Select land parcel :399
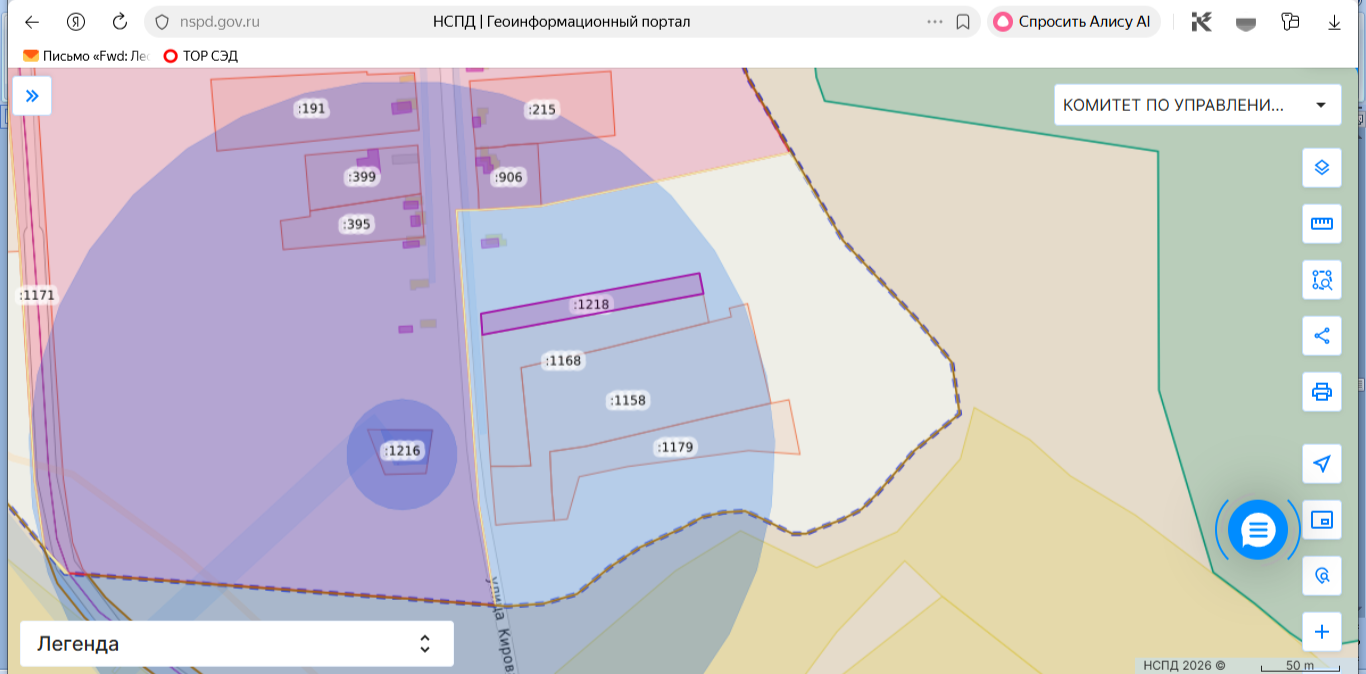 [361, 177]
